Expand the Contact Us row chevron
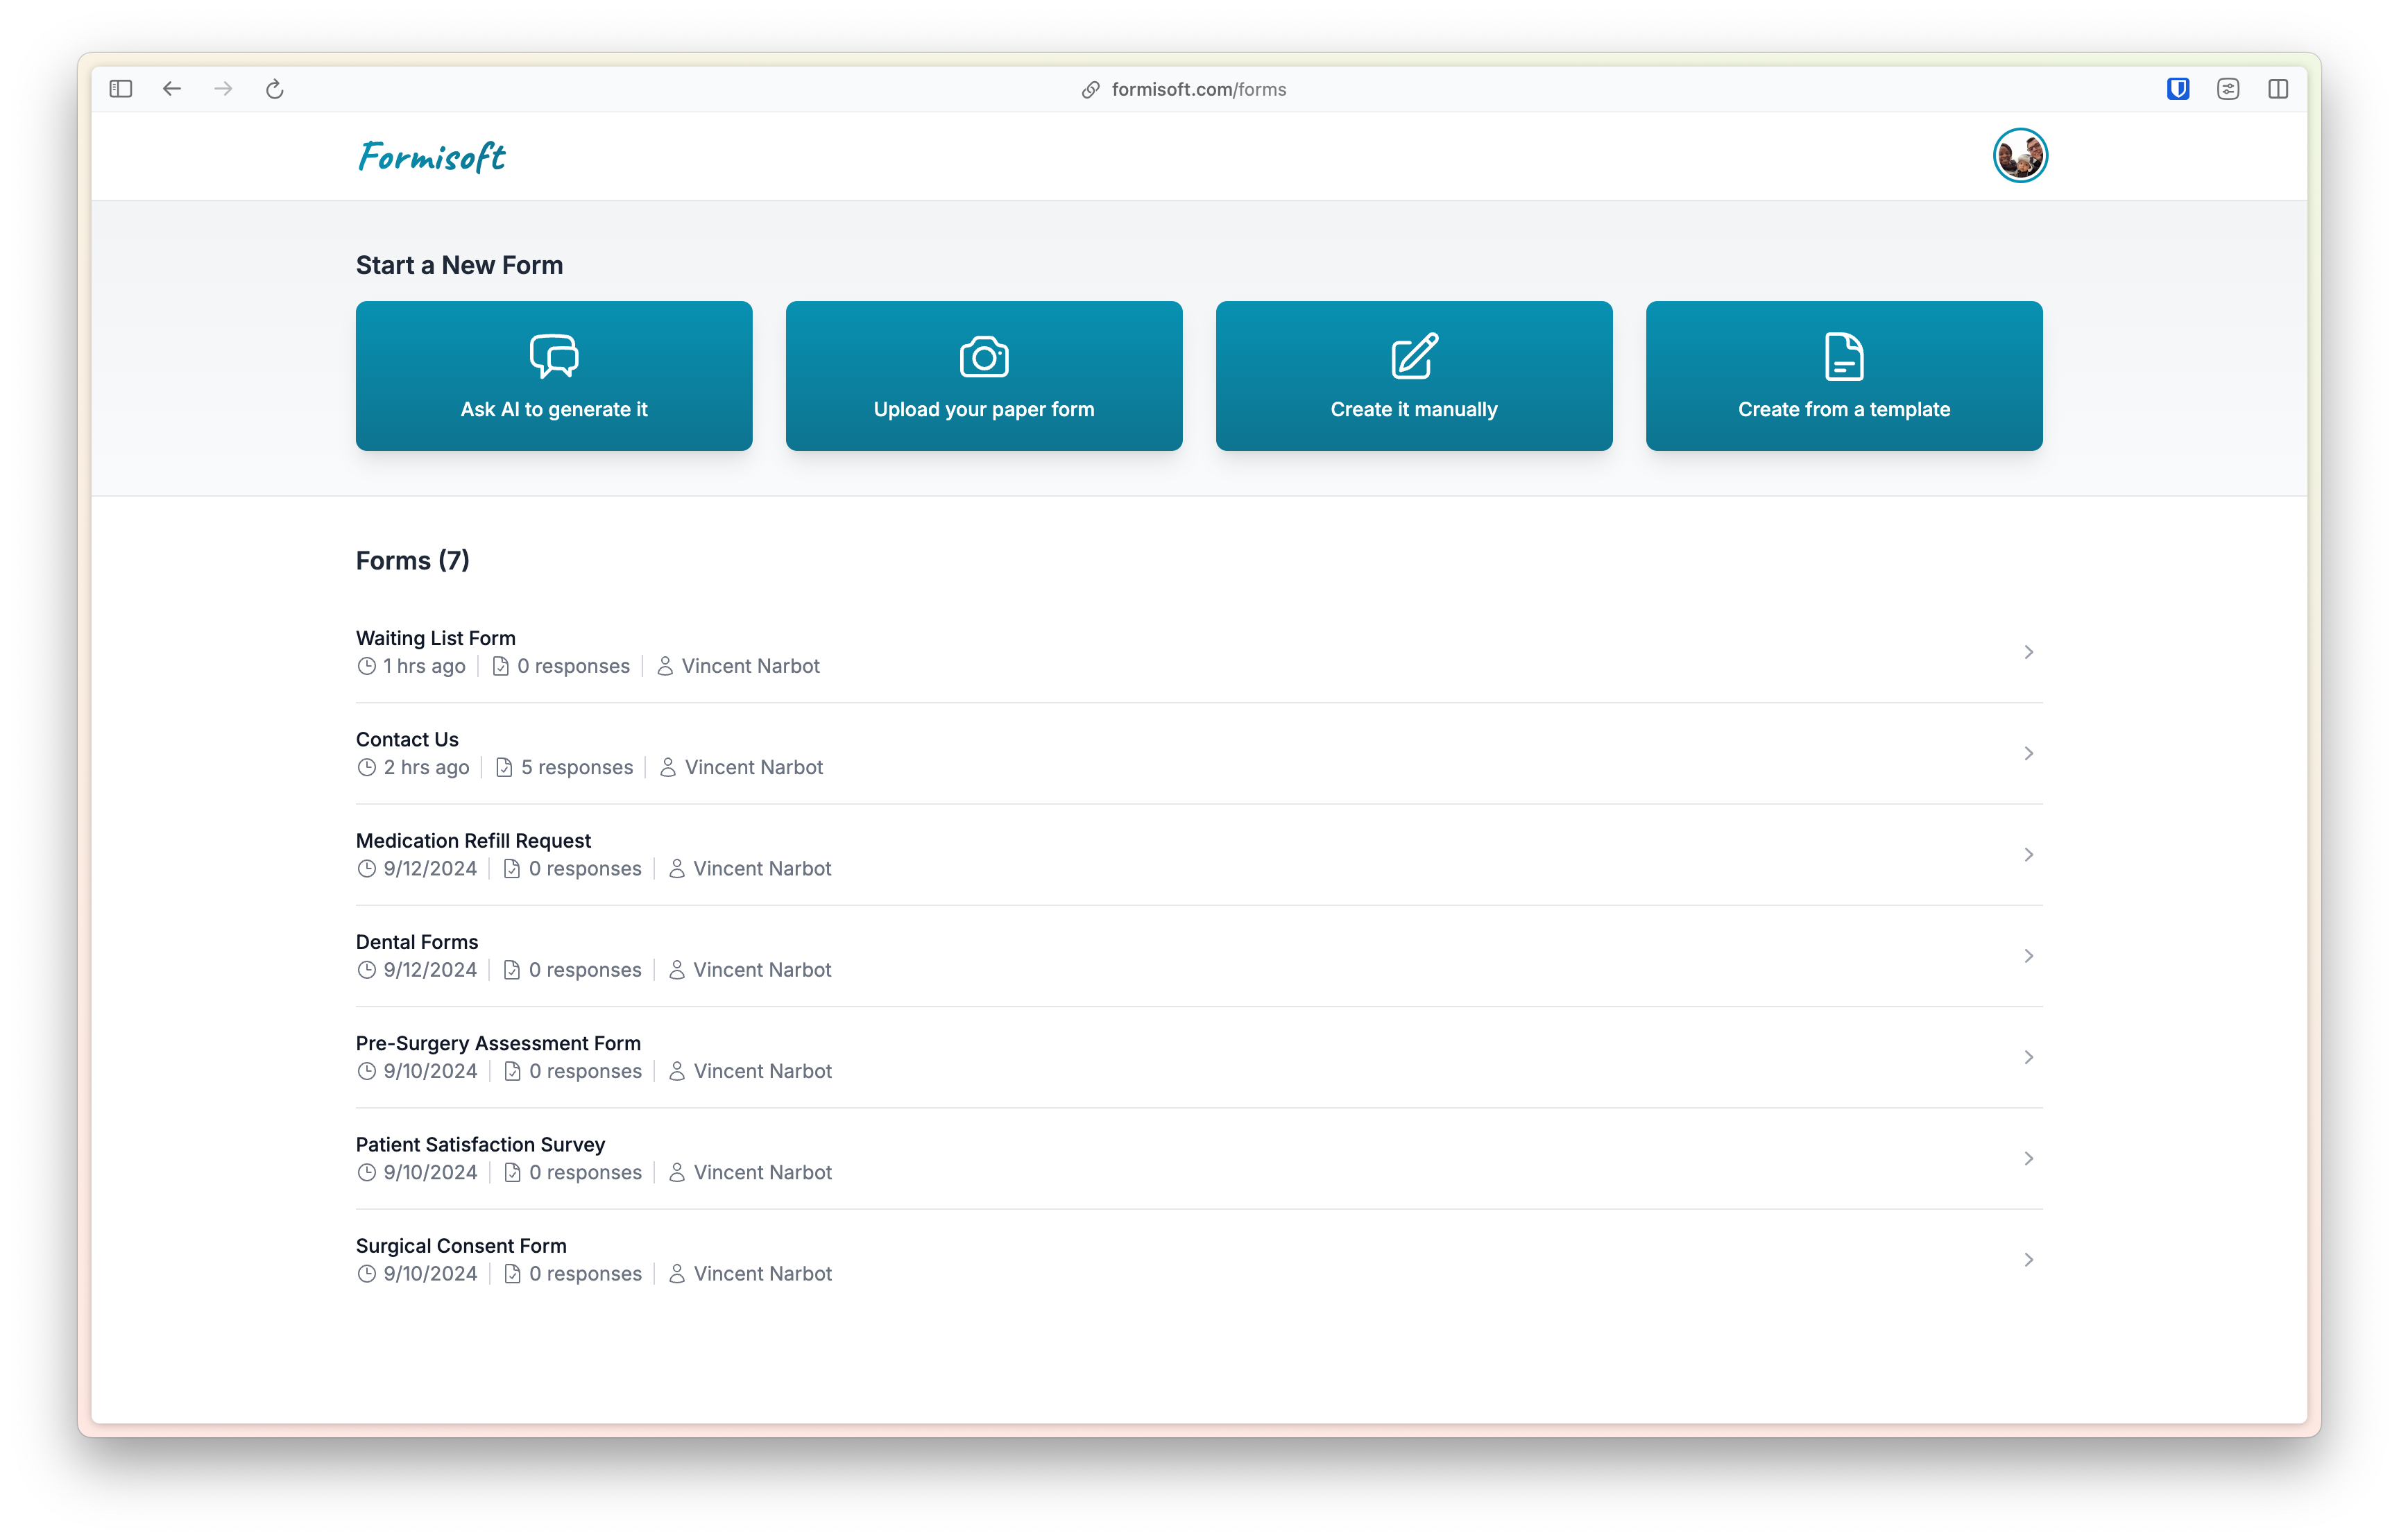 pyautogui.click(x=2028, y=753)
